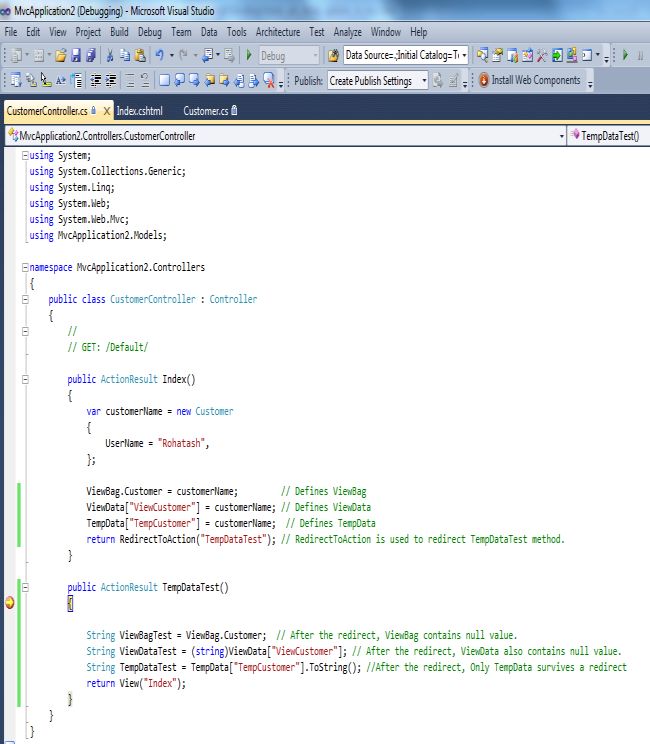This screenshot has width=650, height=744.
Task: Open the Architecture menu
Action: (277, 32)
